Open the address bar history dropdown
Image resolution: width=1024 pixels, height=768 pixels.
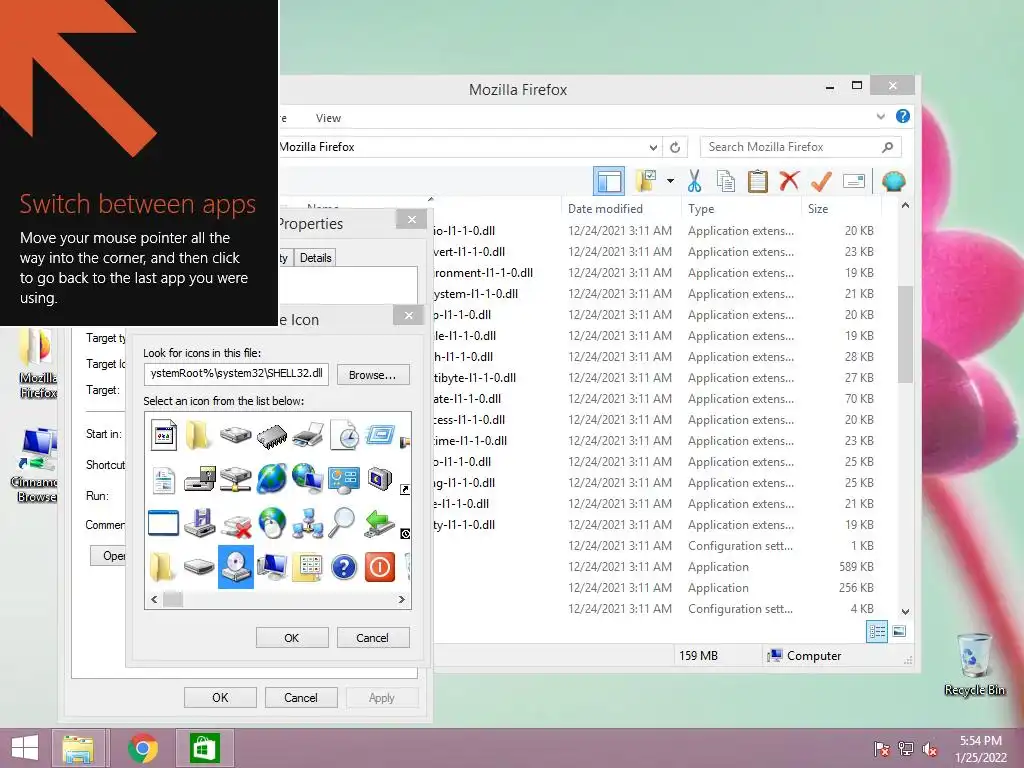click(x=653, y=147)
